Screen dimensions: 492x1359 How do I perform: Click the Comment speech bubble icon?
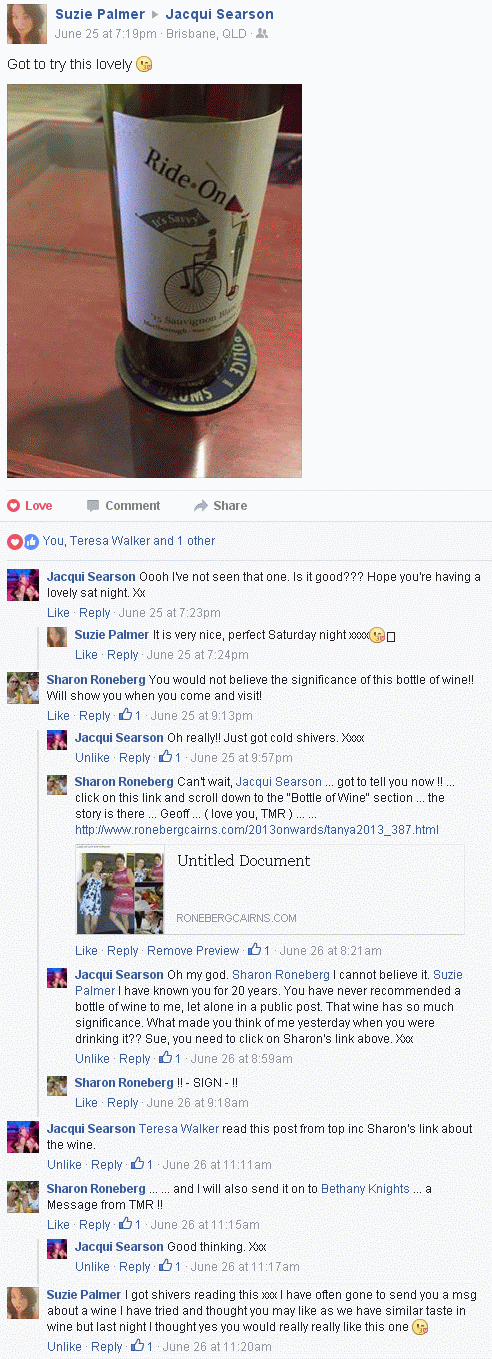[x=93, y=505]
